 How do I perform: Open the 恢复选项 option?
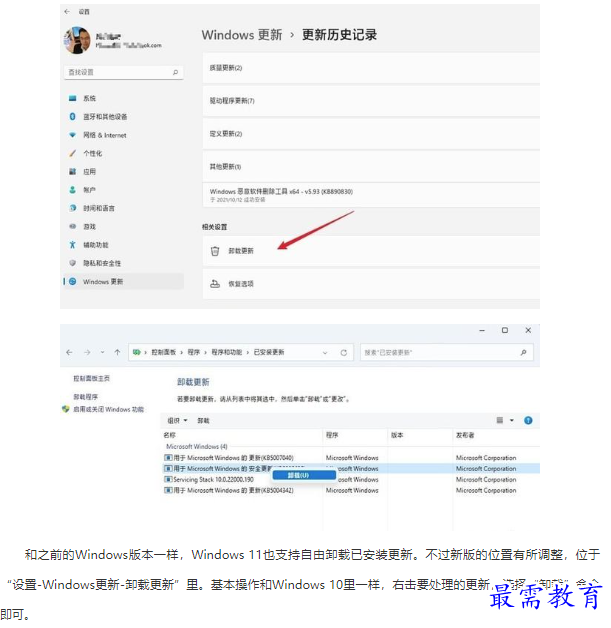[371, 284]
